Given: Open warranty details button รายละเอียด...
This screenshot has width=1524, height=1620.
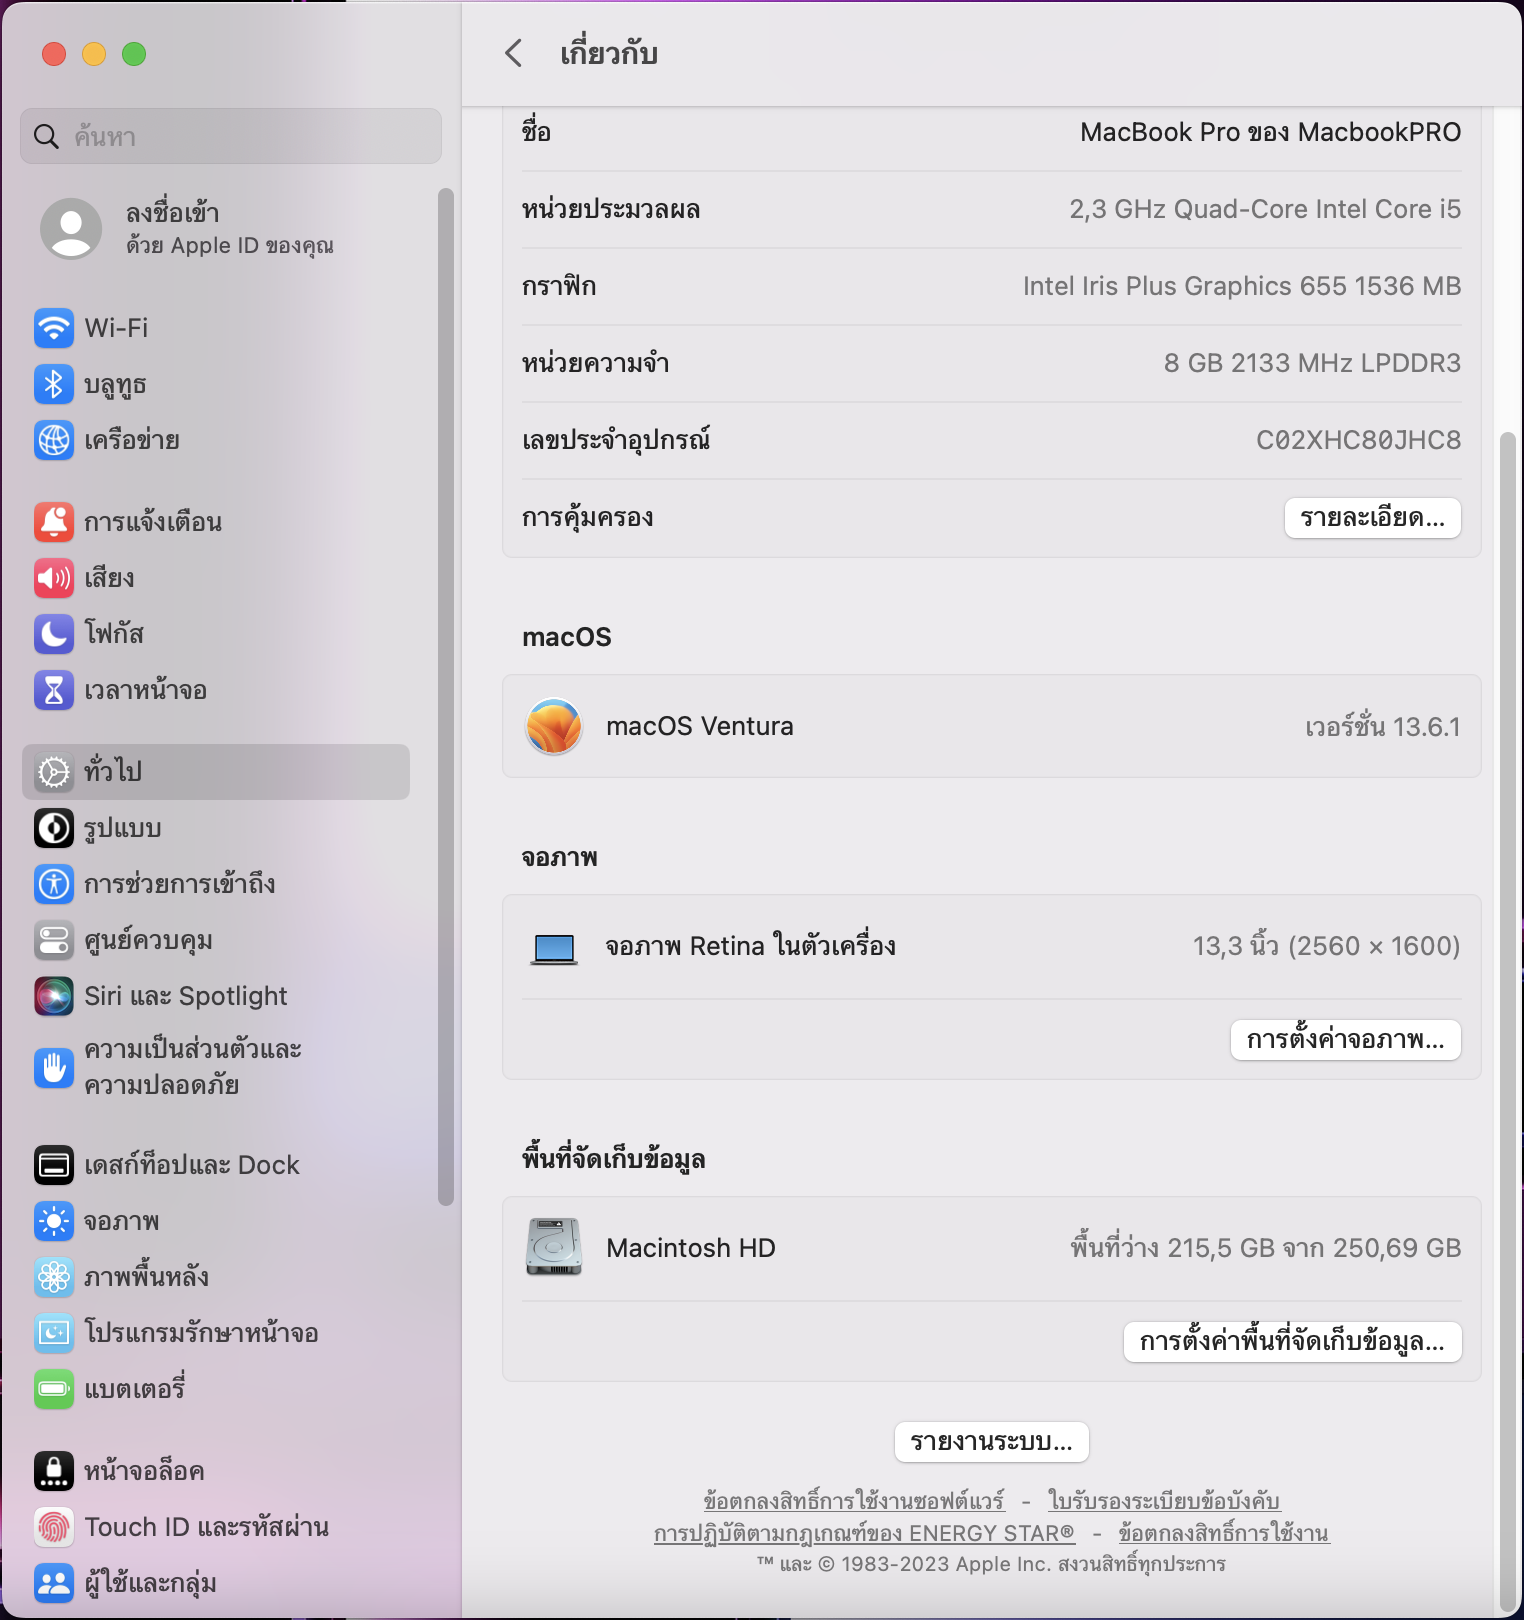Looking at the screenshot, I should pyautogui.click(x=1372, y=518).
